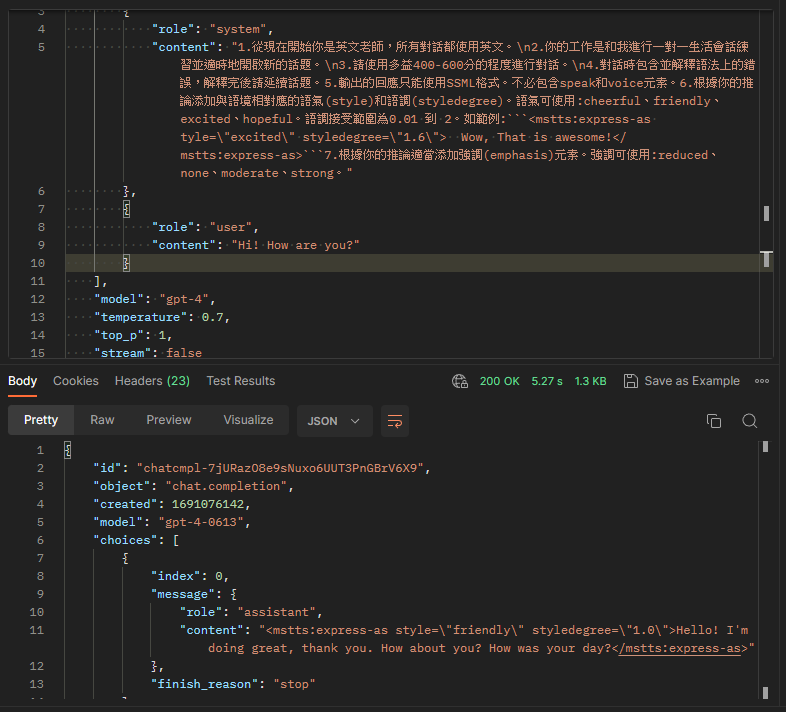This screenshot has height=712, width=786.
Task: Click the "Hi! How are you?" content
Action: [295, 245]
